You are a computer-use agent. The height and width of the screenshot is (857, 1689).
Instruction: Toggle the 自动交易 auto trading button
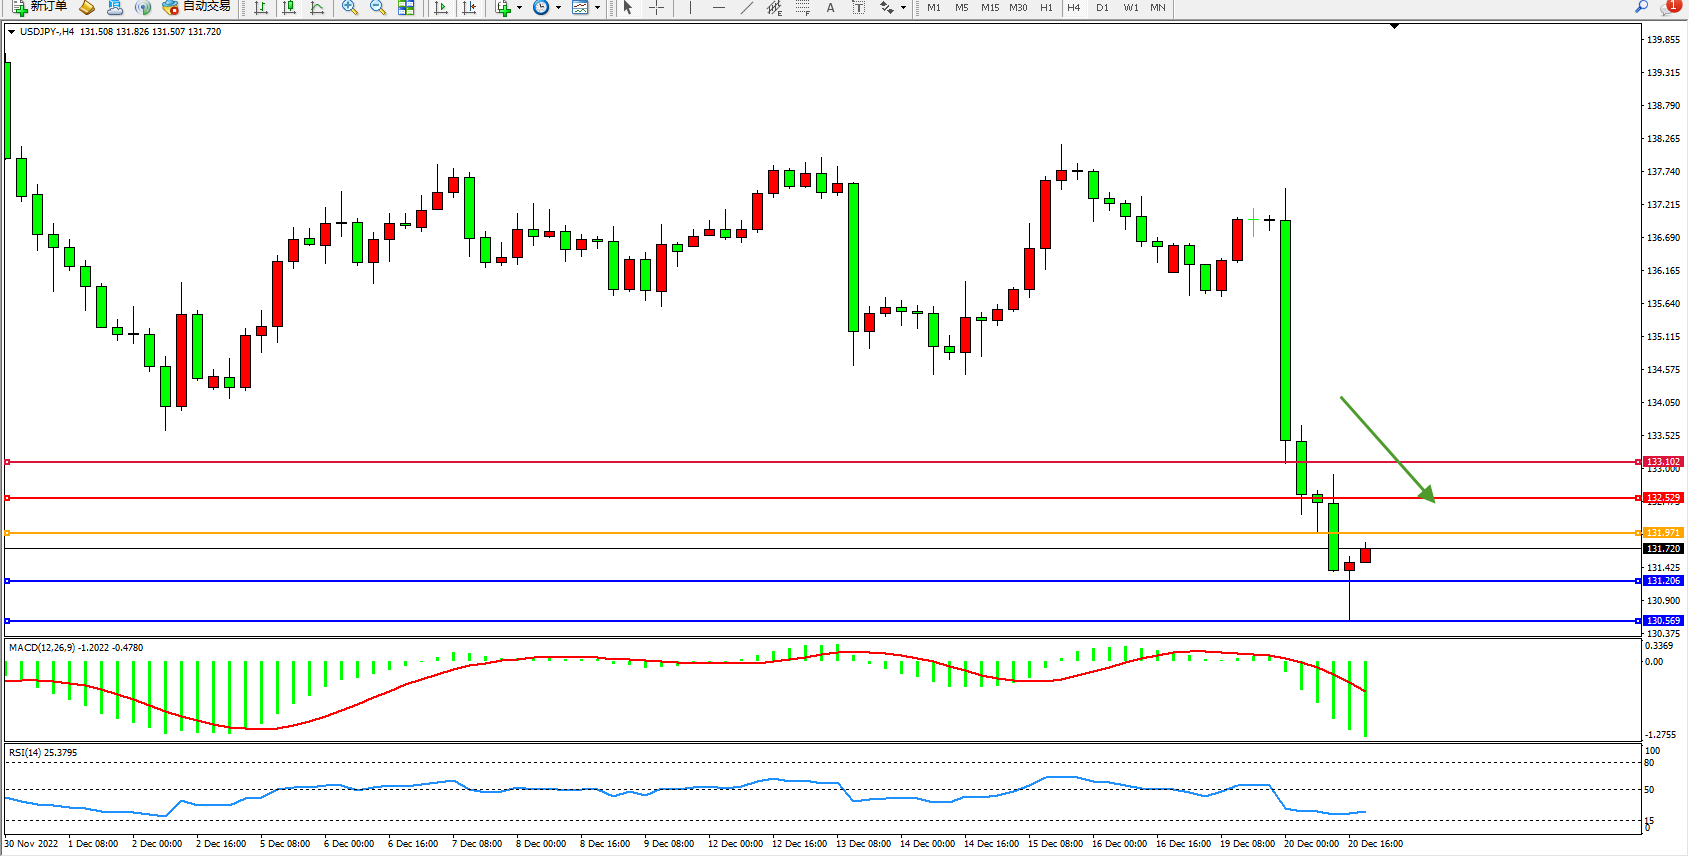point(197,7)
